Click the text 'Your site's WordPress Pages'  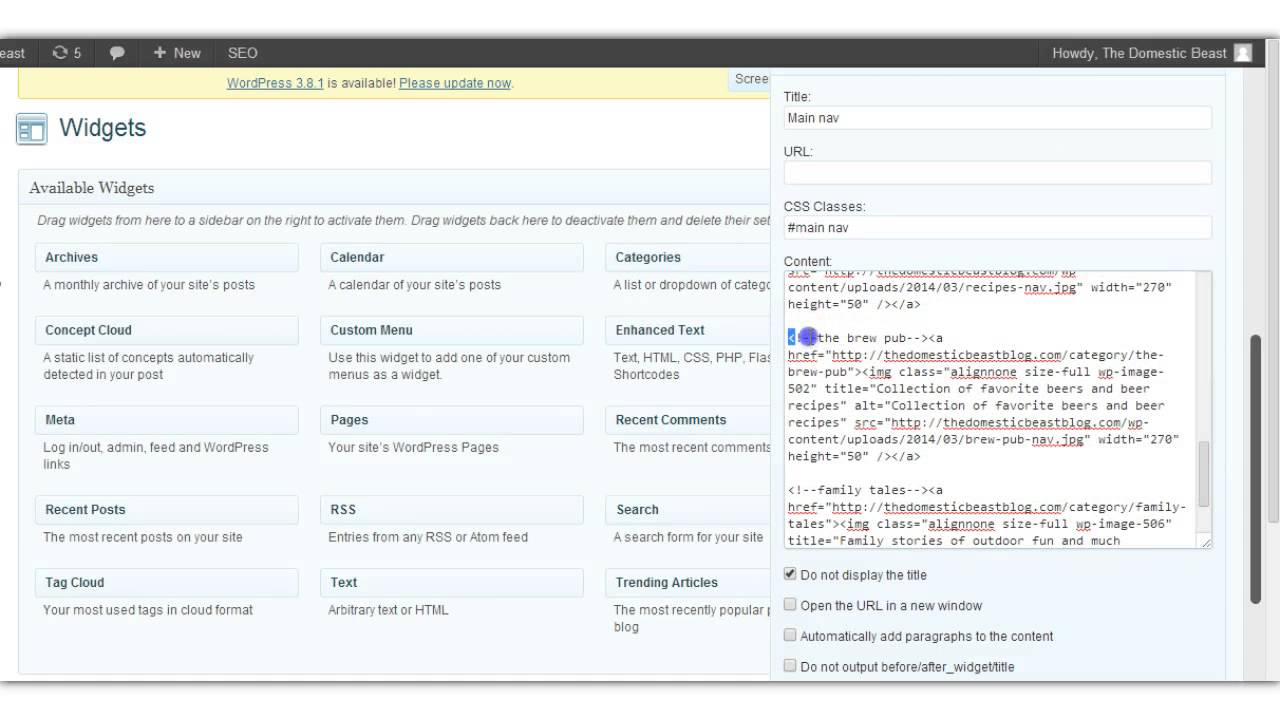point(413,447)
